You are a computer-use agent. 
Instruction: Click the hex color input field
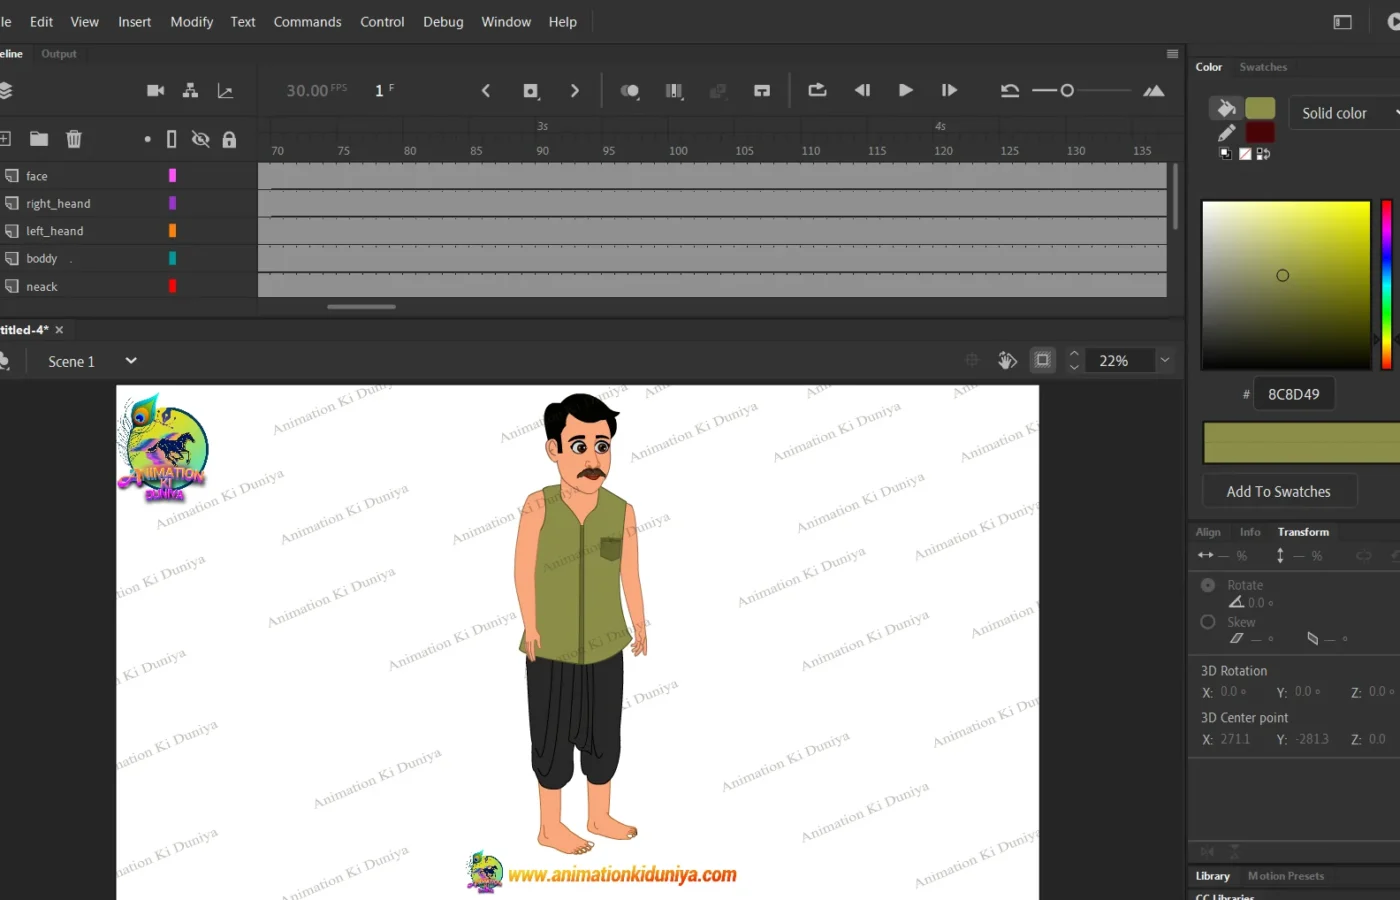pos(1294,394)
